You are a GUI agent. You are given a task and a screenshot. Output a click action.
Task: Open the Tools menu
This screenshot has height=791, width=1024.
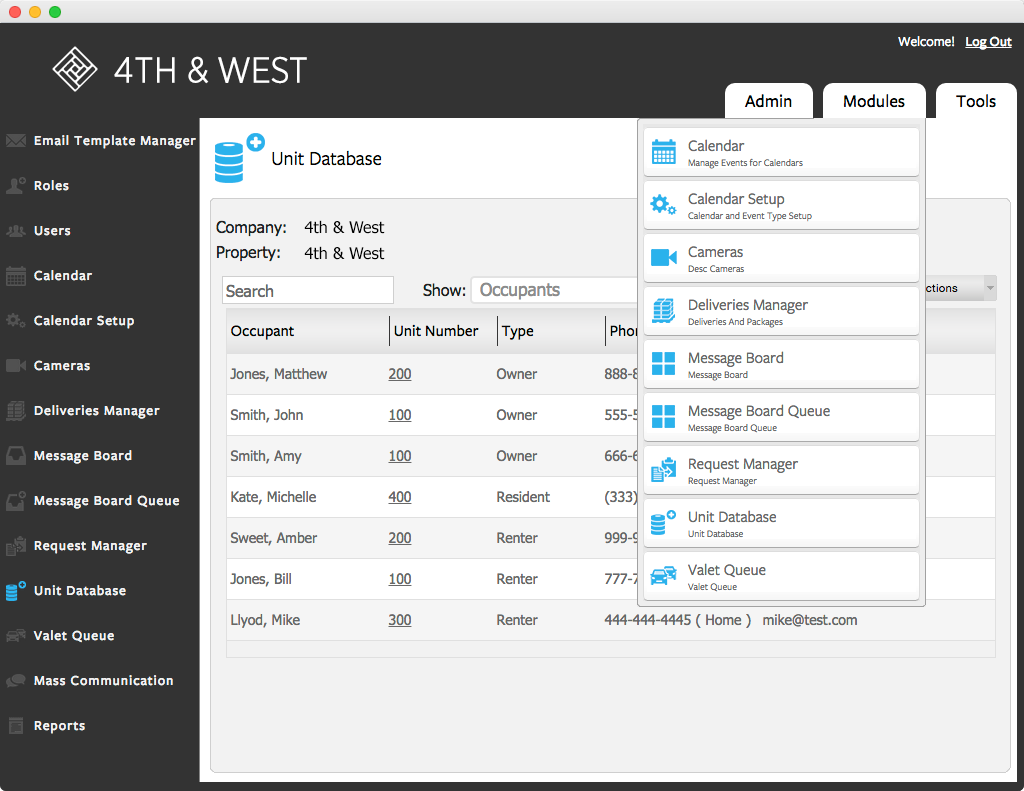(975, 101)
